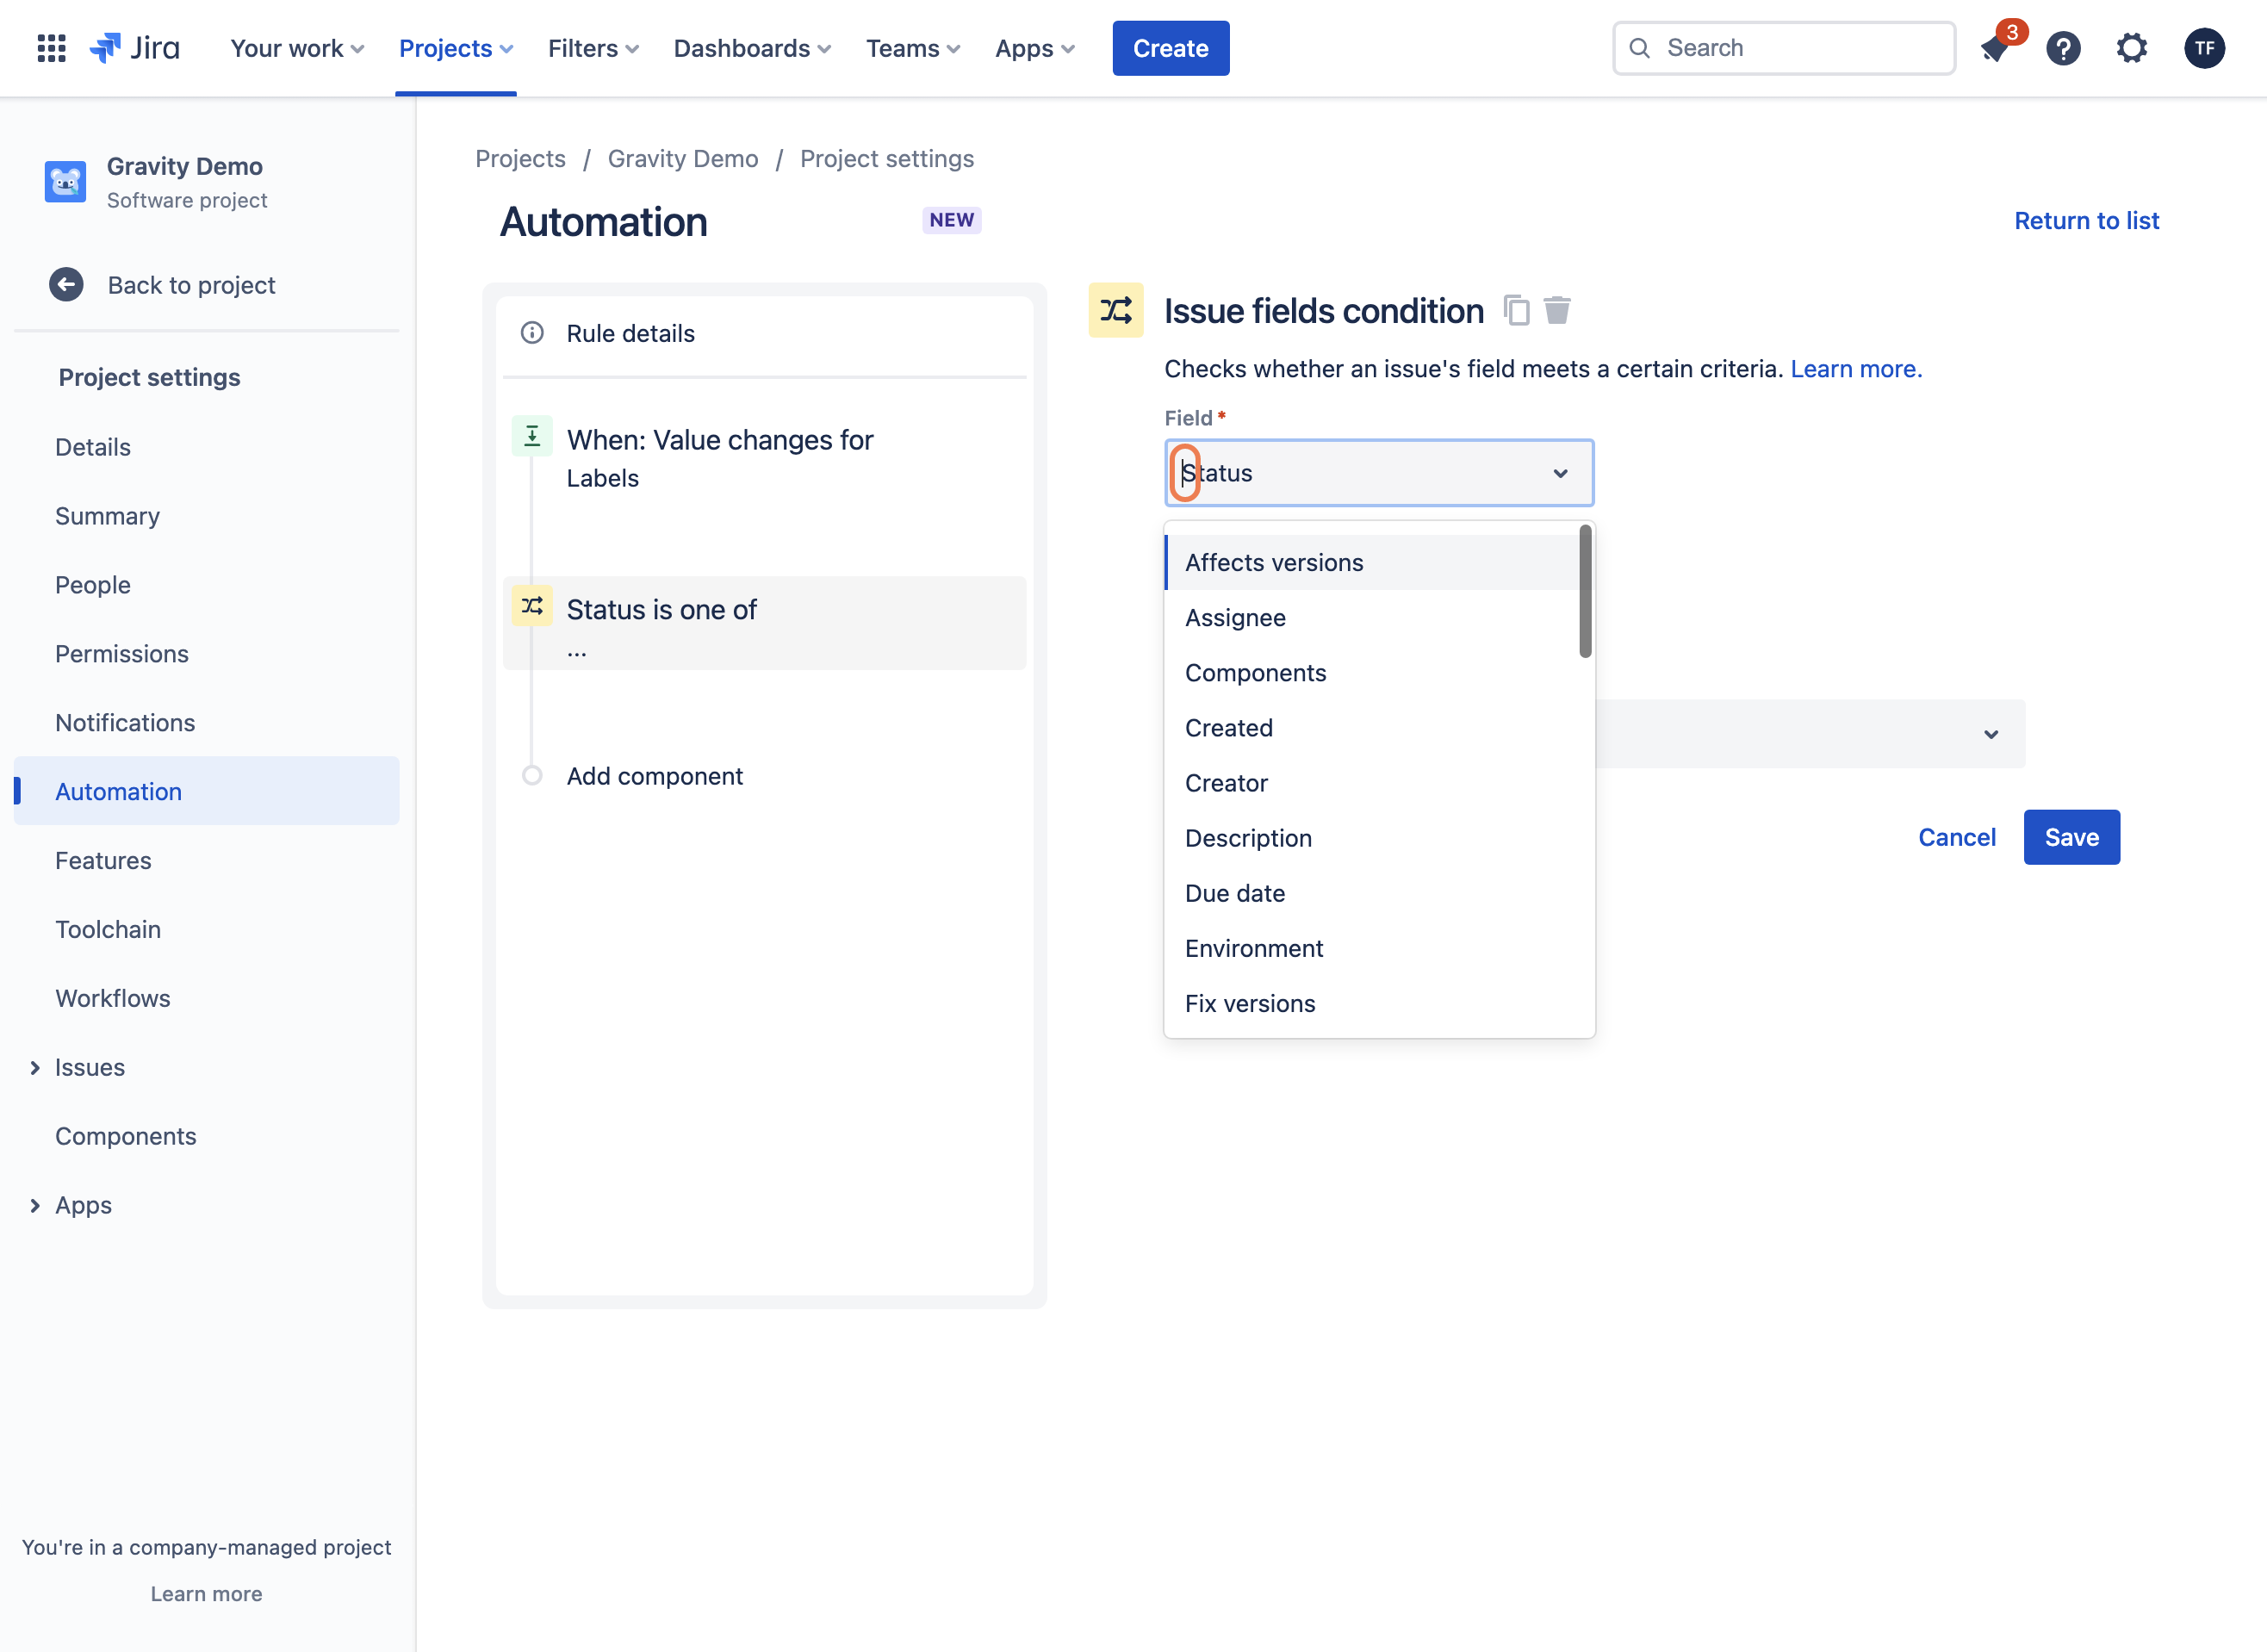
Task: Delete condition using trash icon
Action: tap(1557, 311)
